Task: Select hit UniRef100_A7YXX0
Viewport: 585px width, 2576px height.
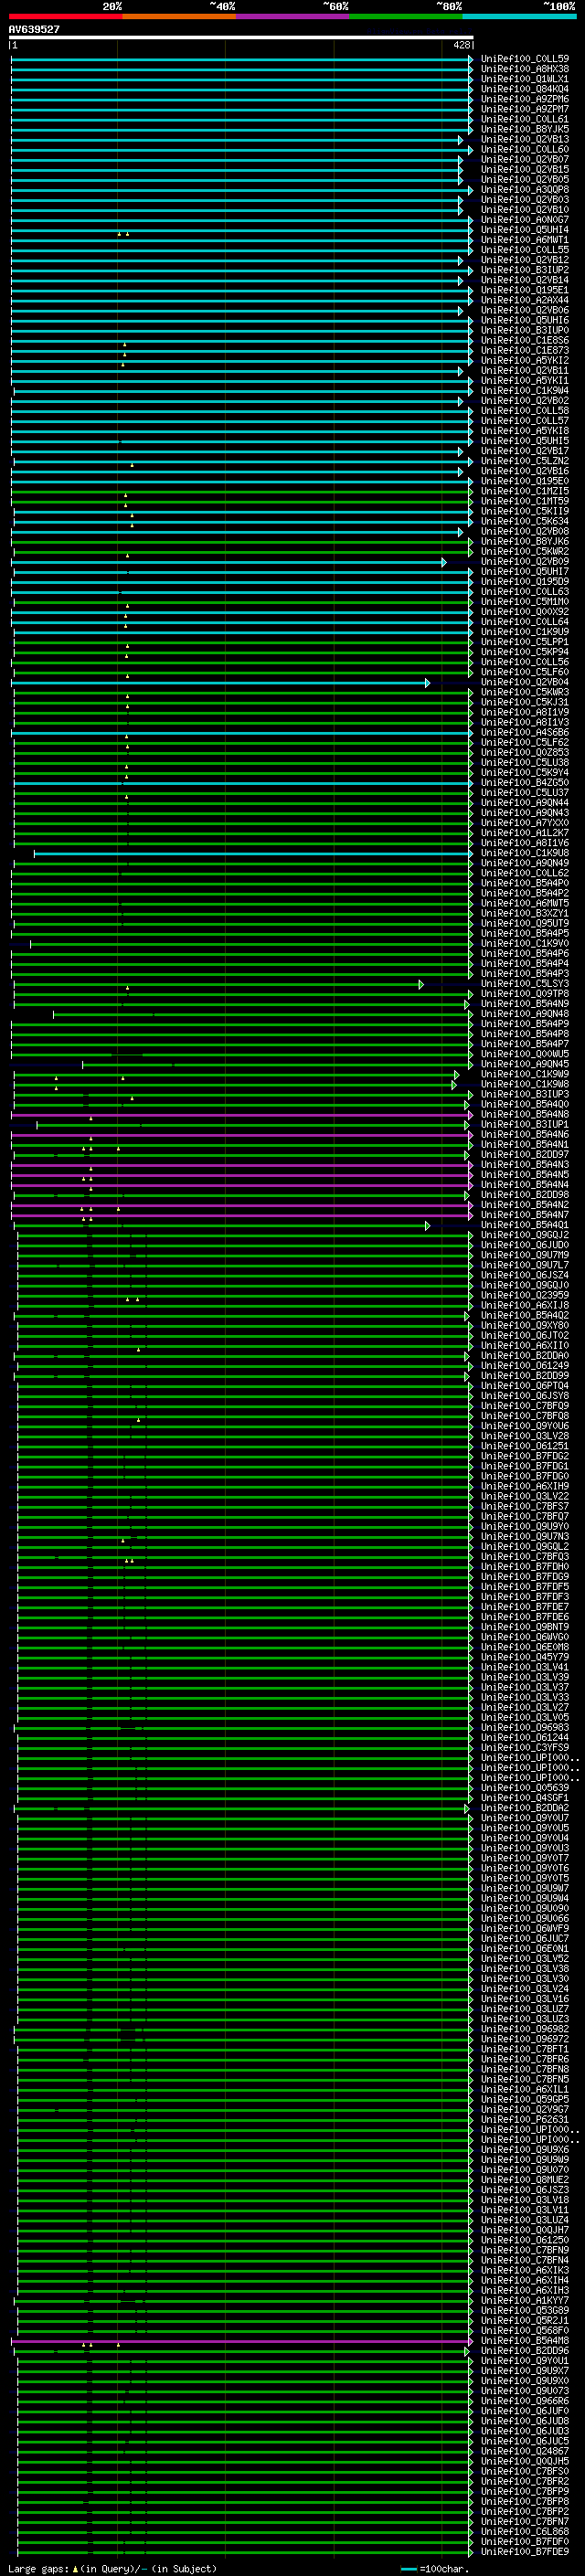Action: click(525, 823)
